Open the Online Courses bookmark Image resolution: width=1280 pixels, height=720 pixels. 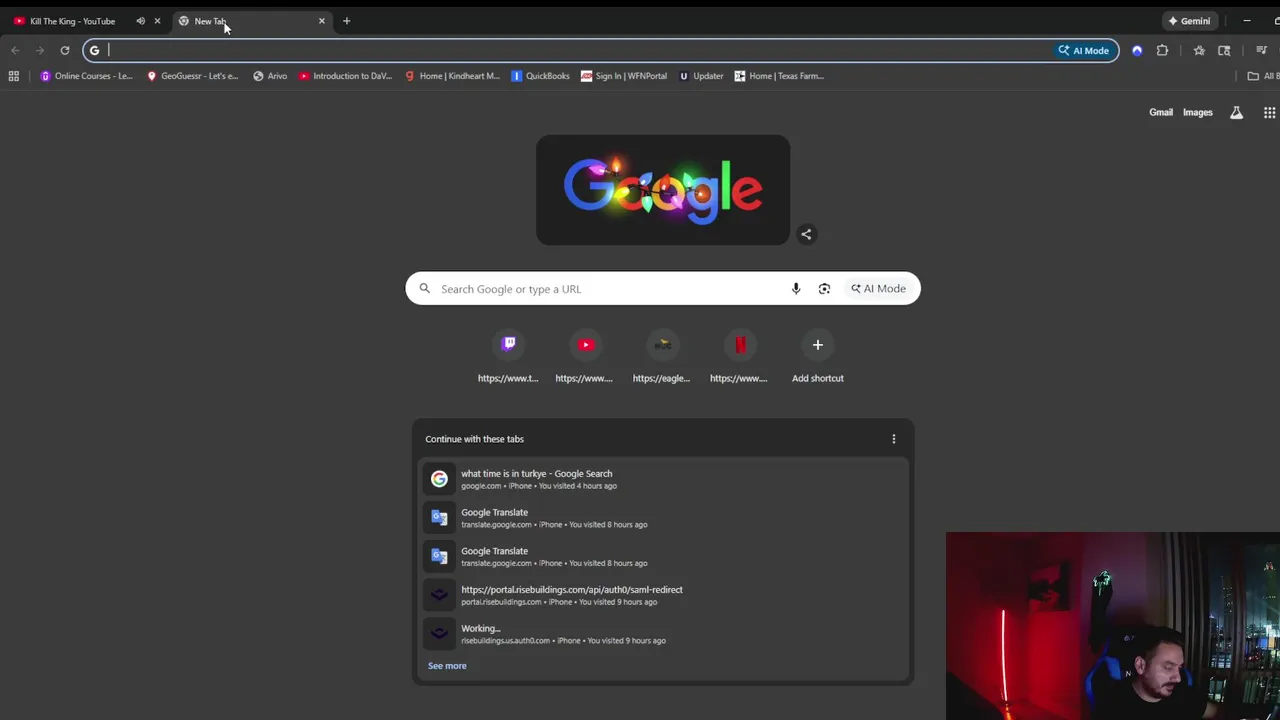click(86, 76)
